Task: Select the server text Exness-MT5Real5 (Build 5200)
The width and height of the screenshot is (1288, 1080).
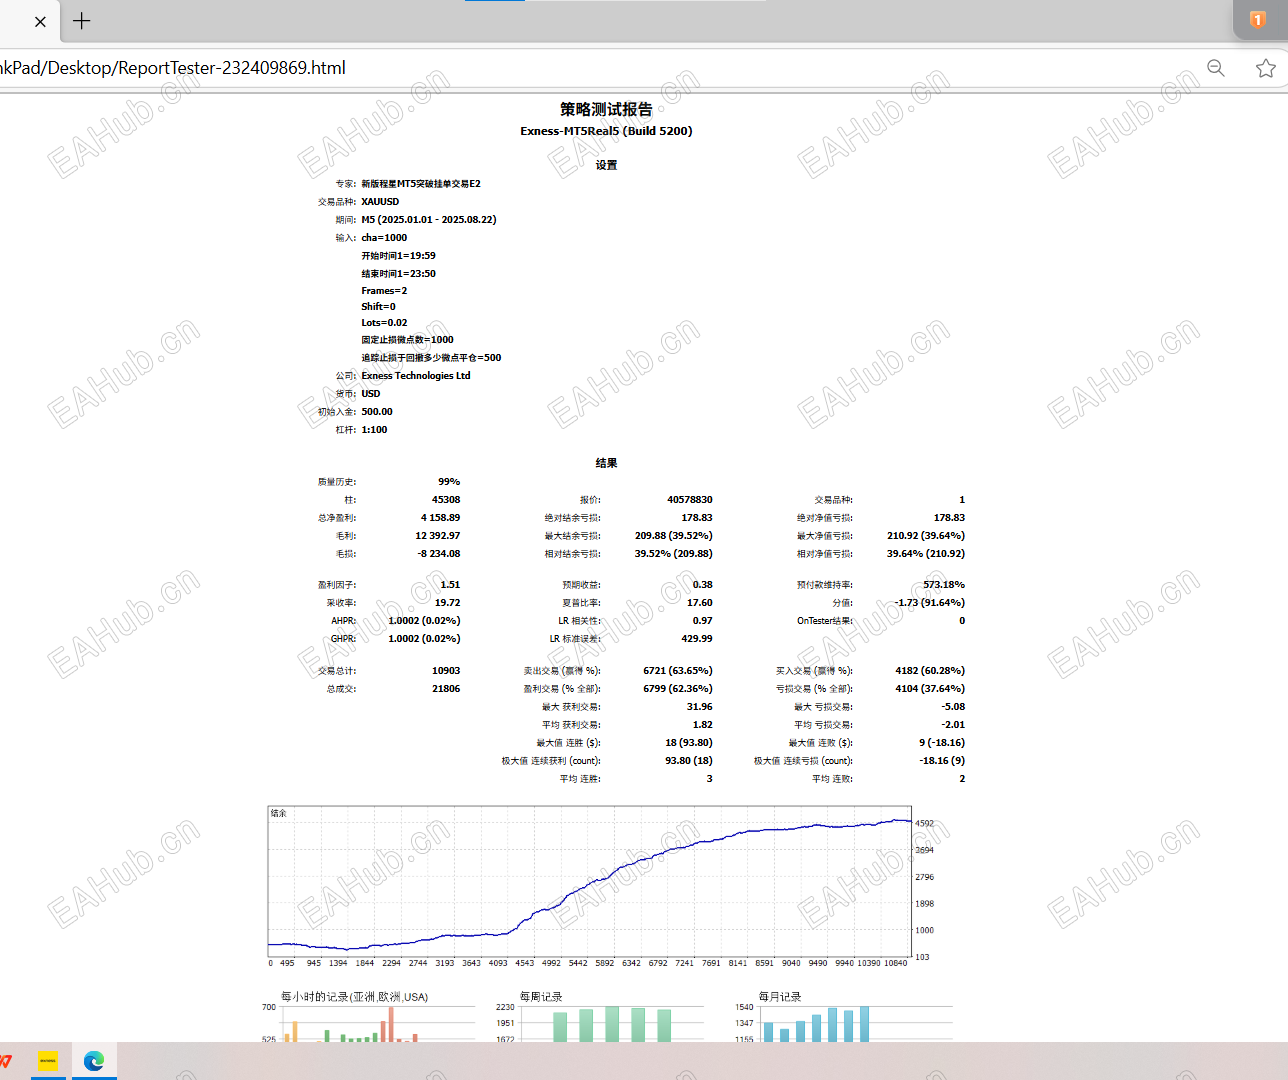Action: tap(606, 131)
